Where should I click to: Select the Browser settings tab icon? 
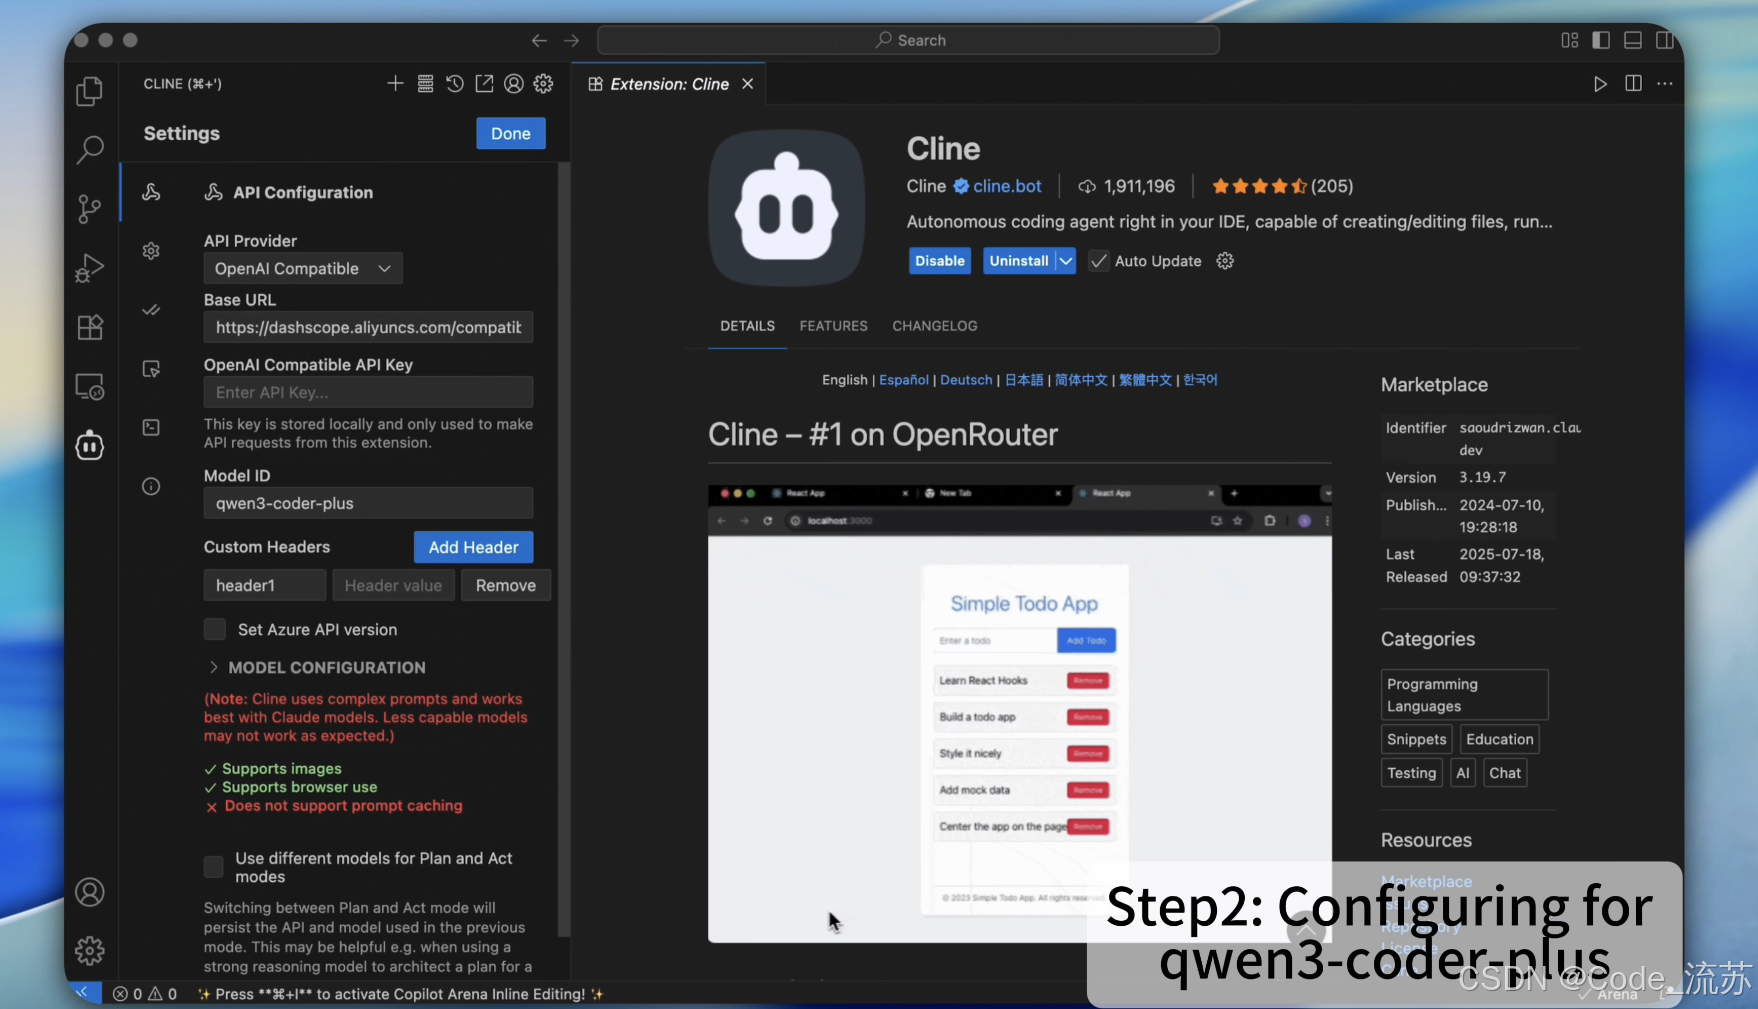151,369
